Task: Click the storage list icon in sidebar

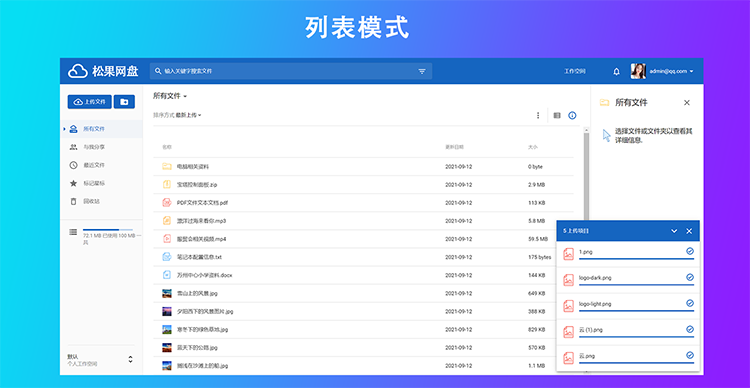Action: (73, 232)
